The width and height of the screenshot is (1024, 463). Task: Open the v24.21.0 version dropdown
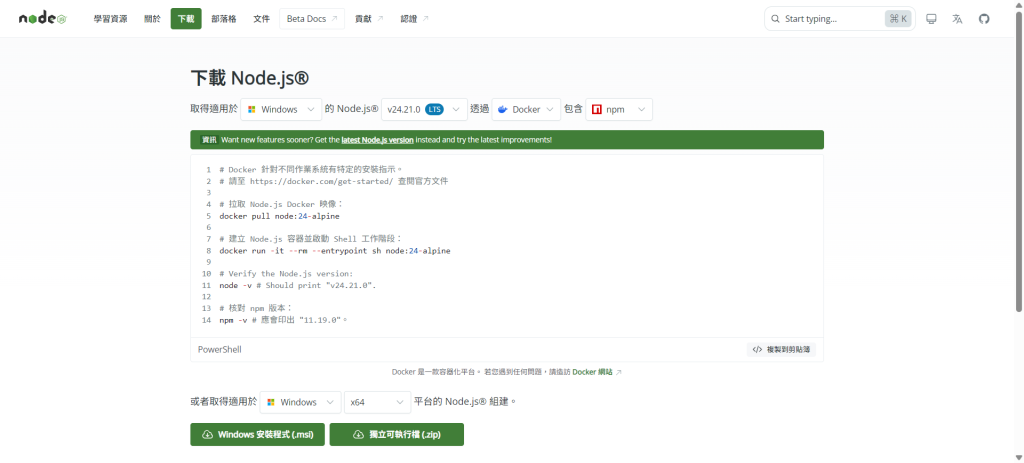[424, 110]
